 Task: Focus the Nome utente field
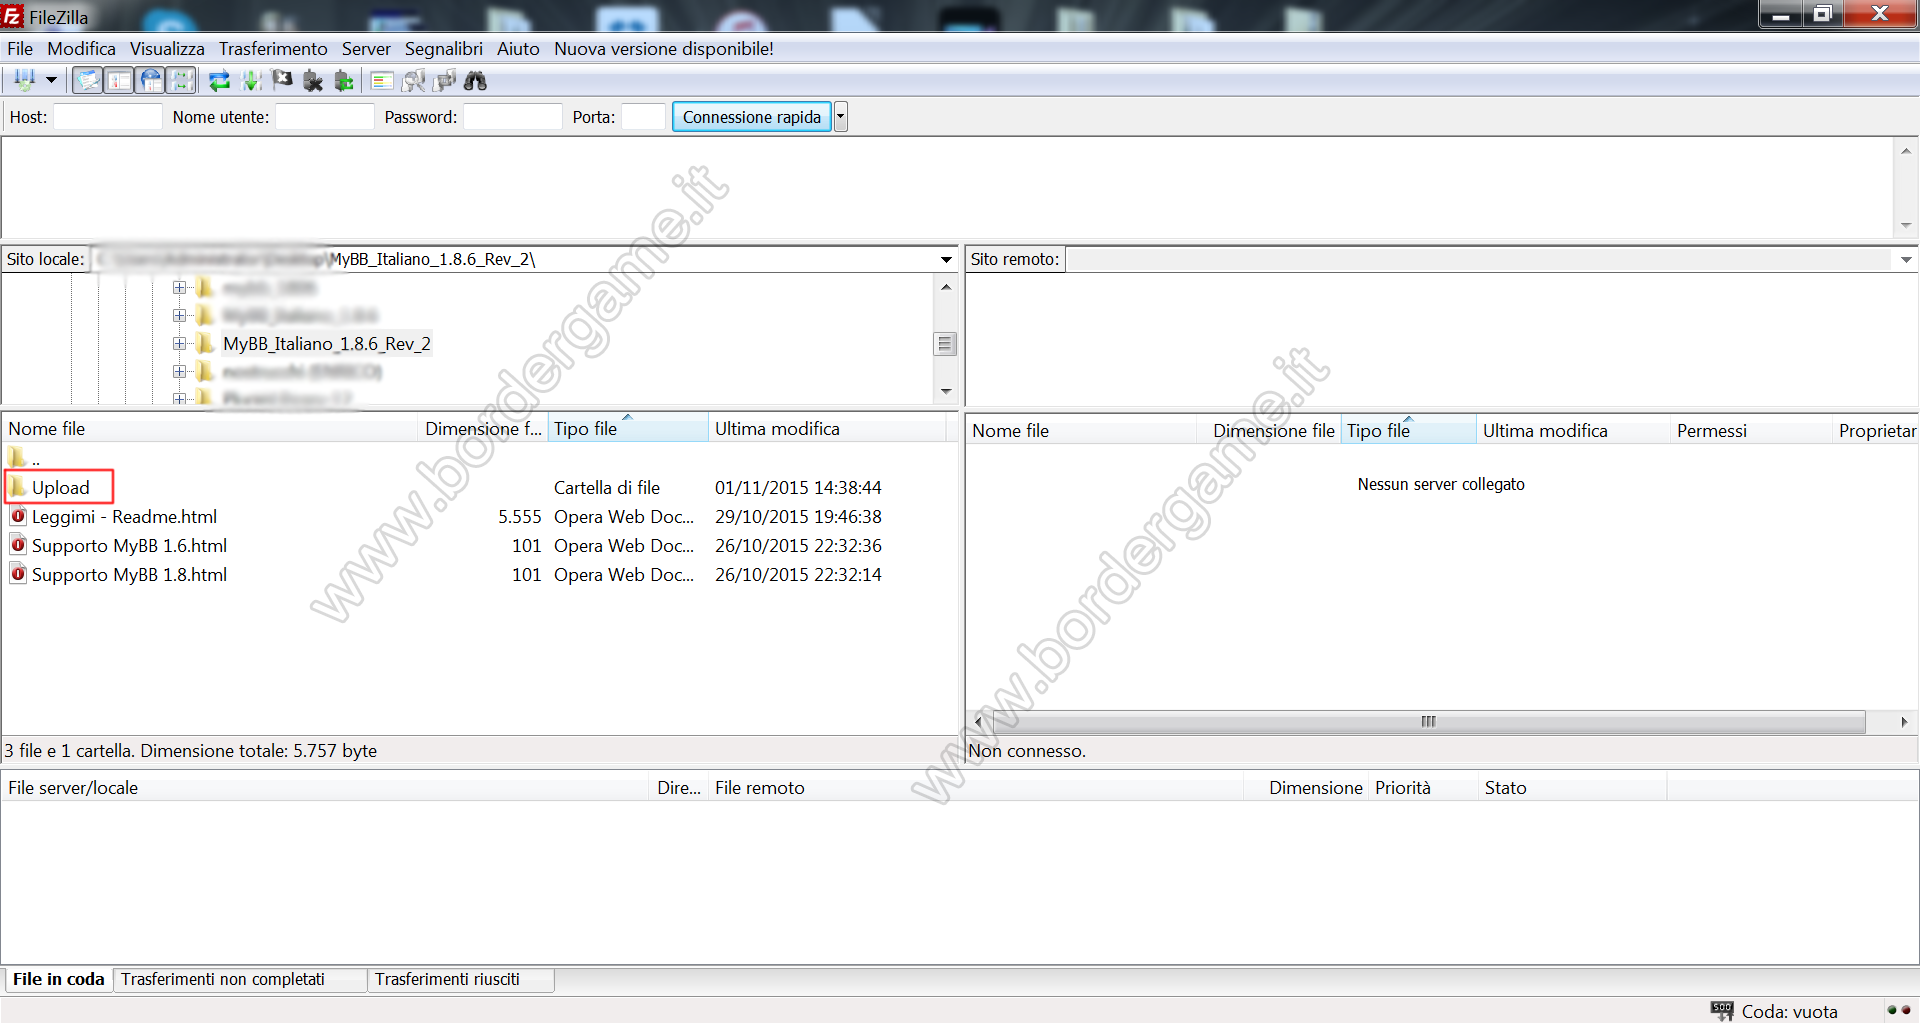click(x=325, y=117)
